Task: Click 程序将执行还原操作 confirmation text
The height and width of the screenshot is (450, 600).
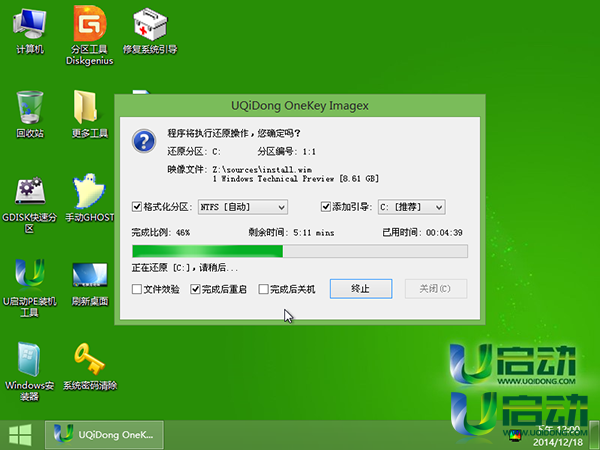Action: click(234, 133)
